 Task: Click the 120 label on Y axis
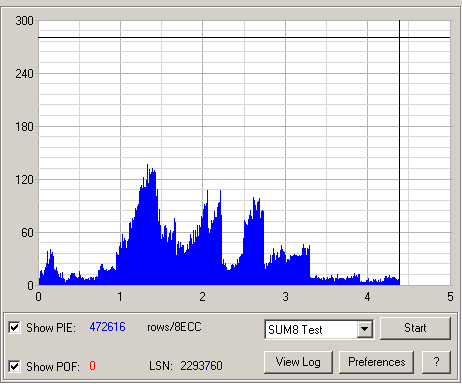[x=24, y=180]
